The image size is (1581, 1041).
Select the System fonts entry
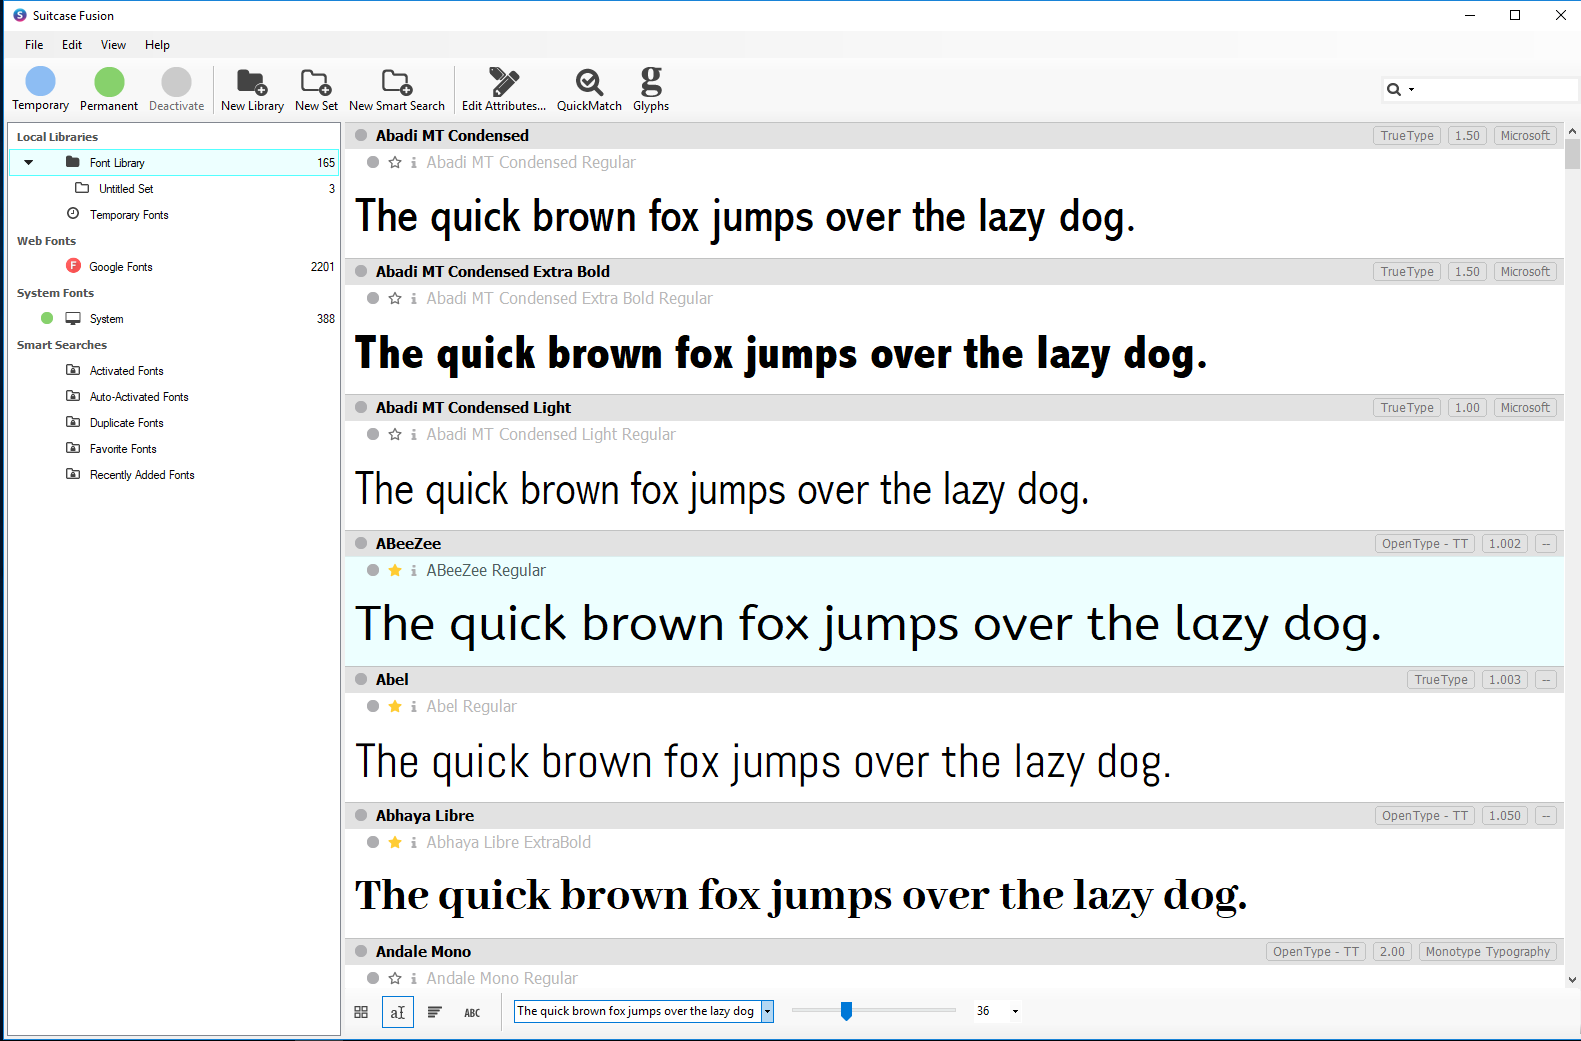(x=174, y=318)
